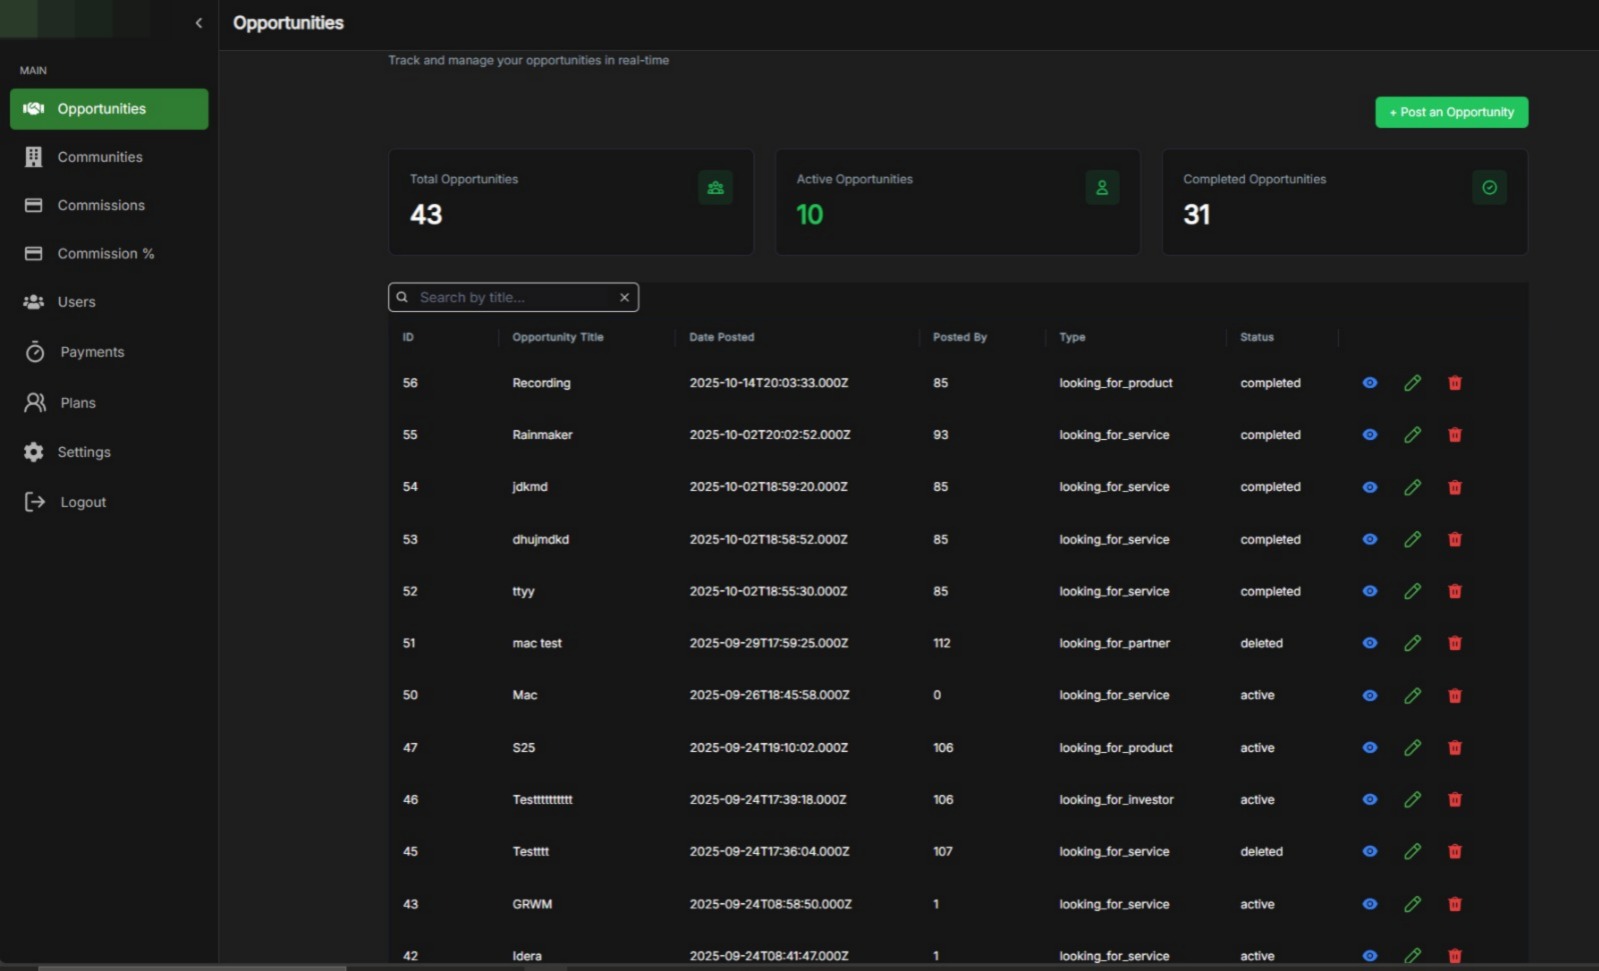
Task: Delete the S25 opportunity
Action: (1455, 747)
